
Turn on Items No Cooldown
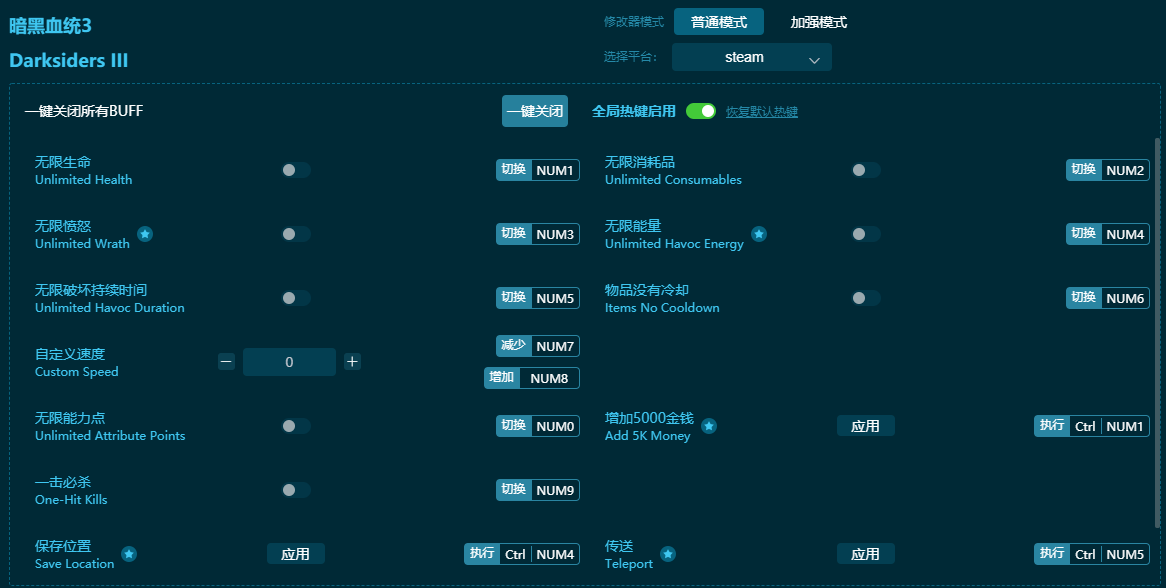pyautogui.click(x=865, y=298)
